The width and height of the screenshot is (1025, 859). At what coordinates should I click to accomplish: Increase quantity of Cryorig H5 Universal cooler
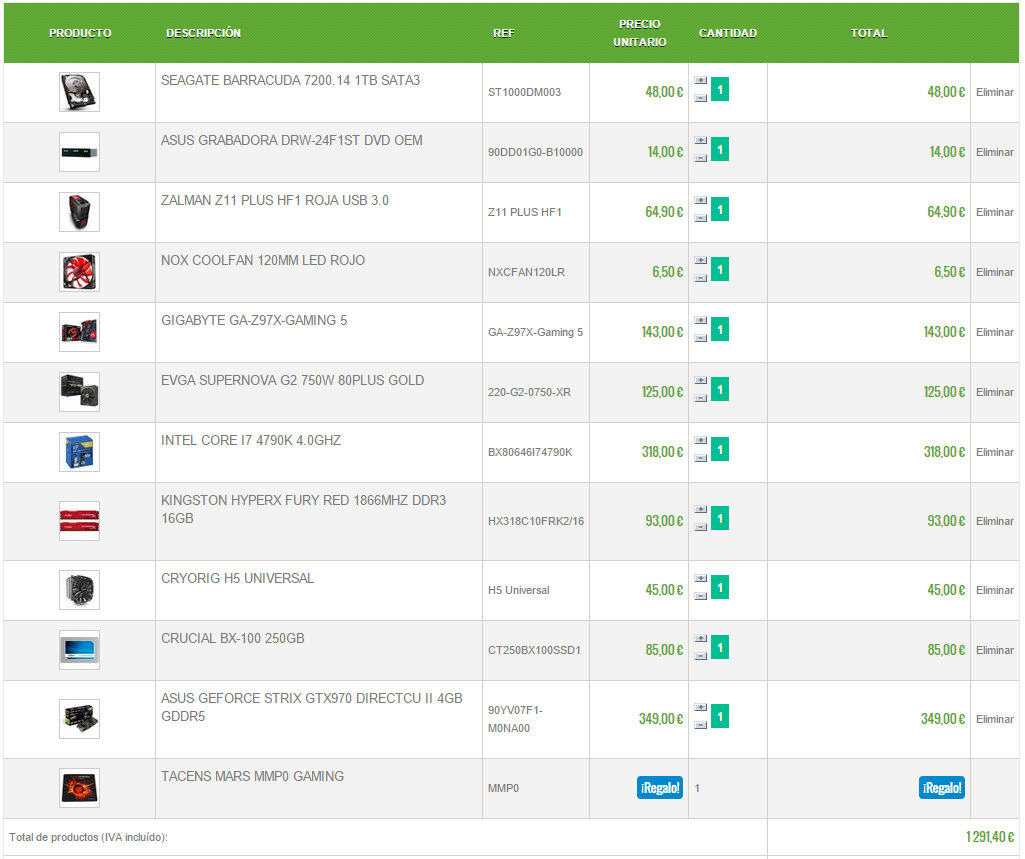click(x=700, y=579)
